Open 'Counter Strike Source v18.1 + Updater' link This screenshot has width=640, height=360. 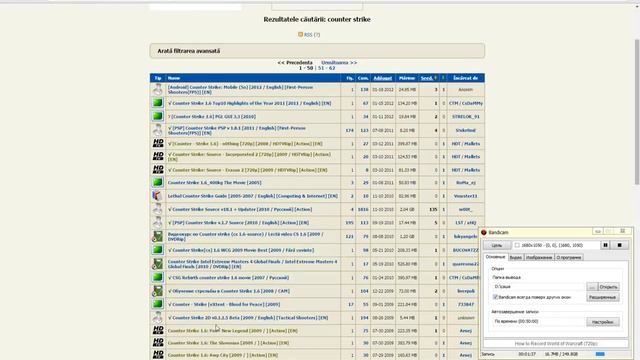(x=240, y=209)
